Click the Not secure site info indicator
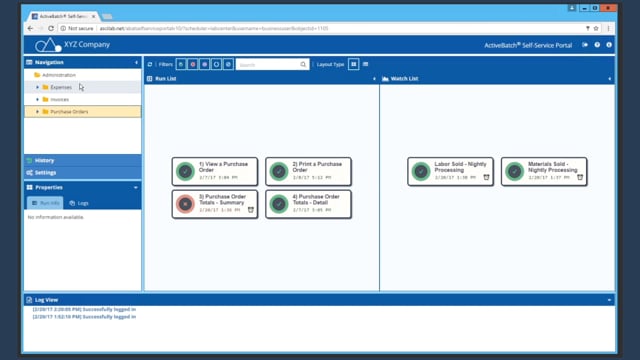 pyautogui.click(x=77, y=29)
